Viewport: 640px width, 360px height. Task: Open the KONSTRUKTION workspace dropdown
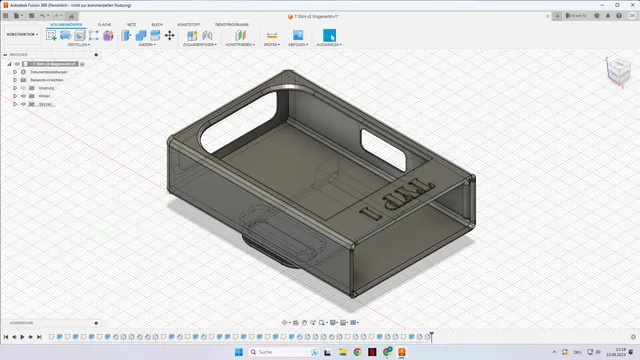(x=22, y=34)
